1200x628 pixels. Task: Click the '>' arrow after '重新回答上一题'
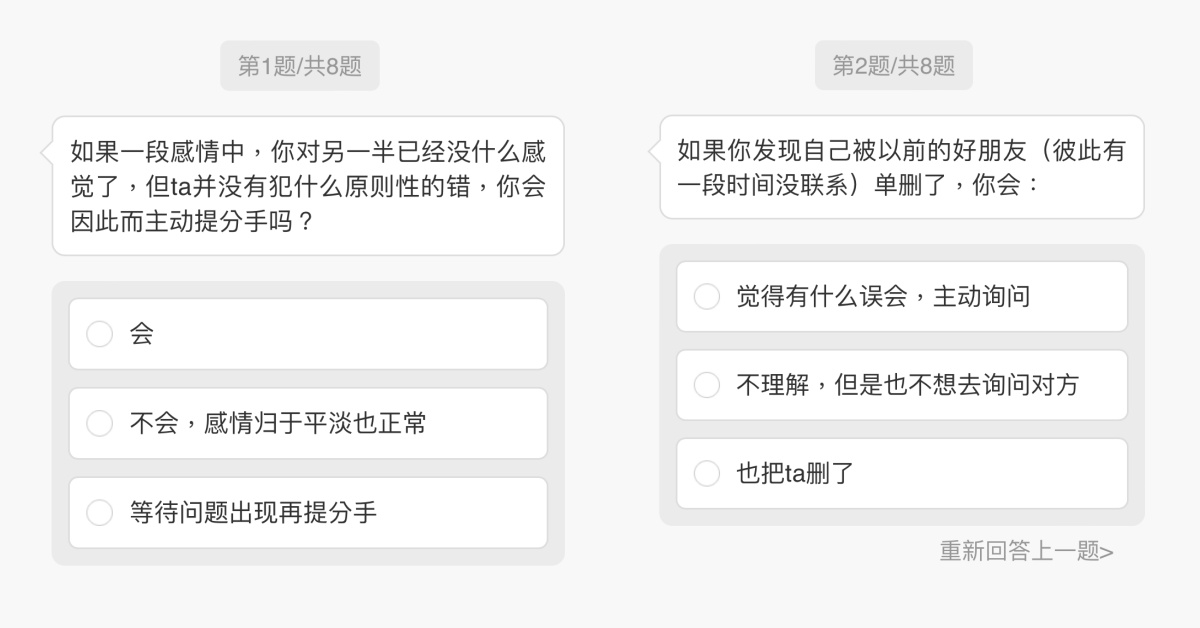pyautogui.click(x=1107, y=551)
